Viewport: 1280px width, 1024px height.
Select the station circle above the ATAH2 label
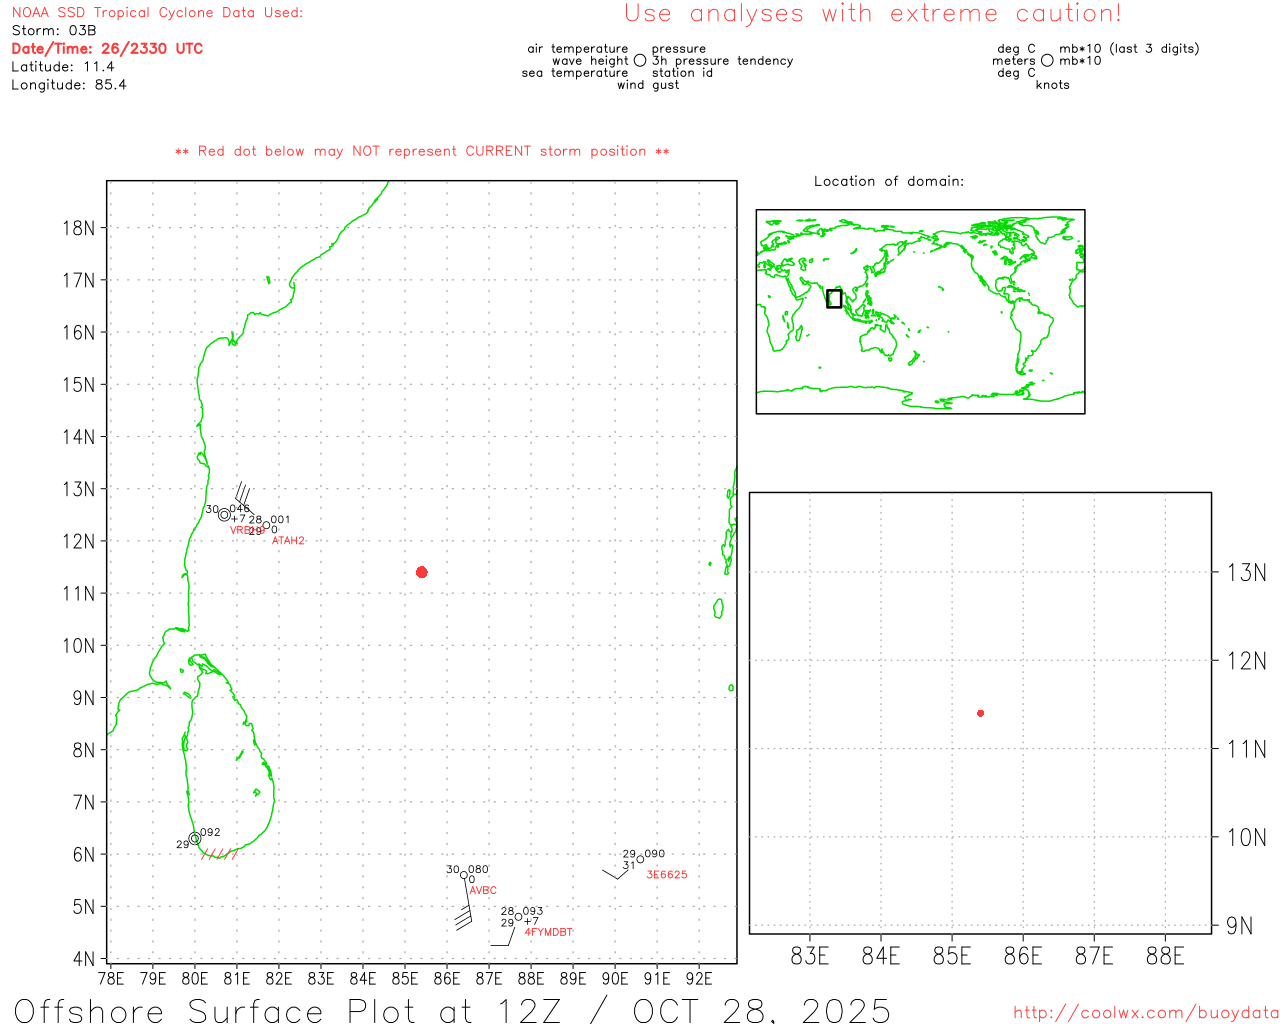(267, 526)
